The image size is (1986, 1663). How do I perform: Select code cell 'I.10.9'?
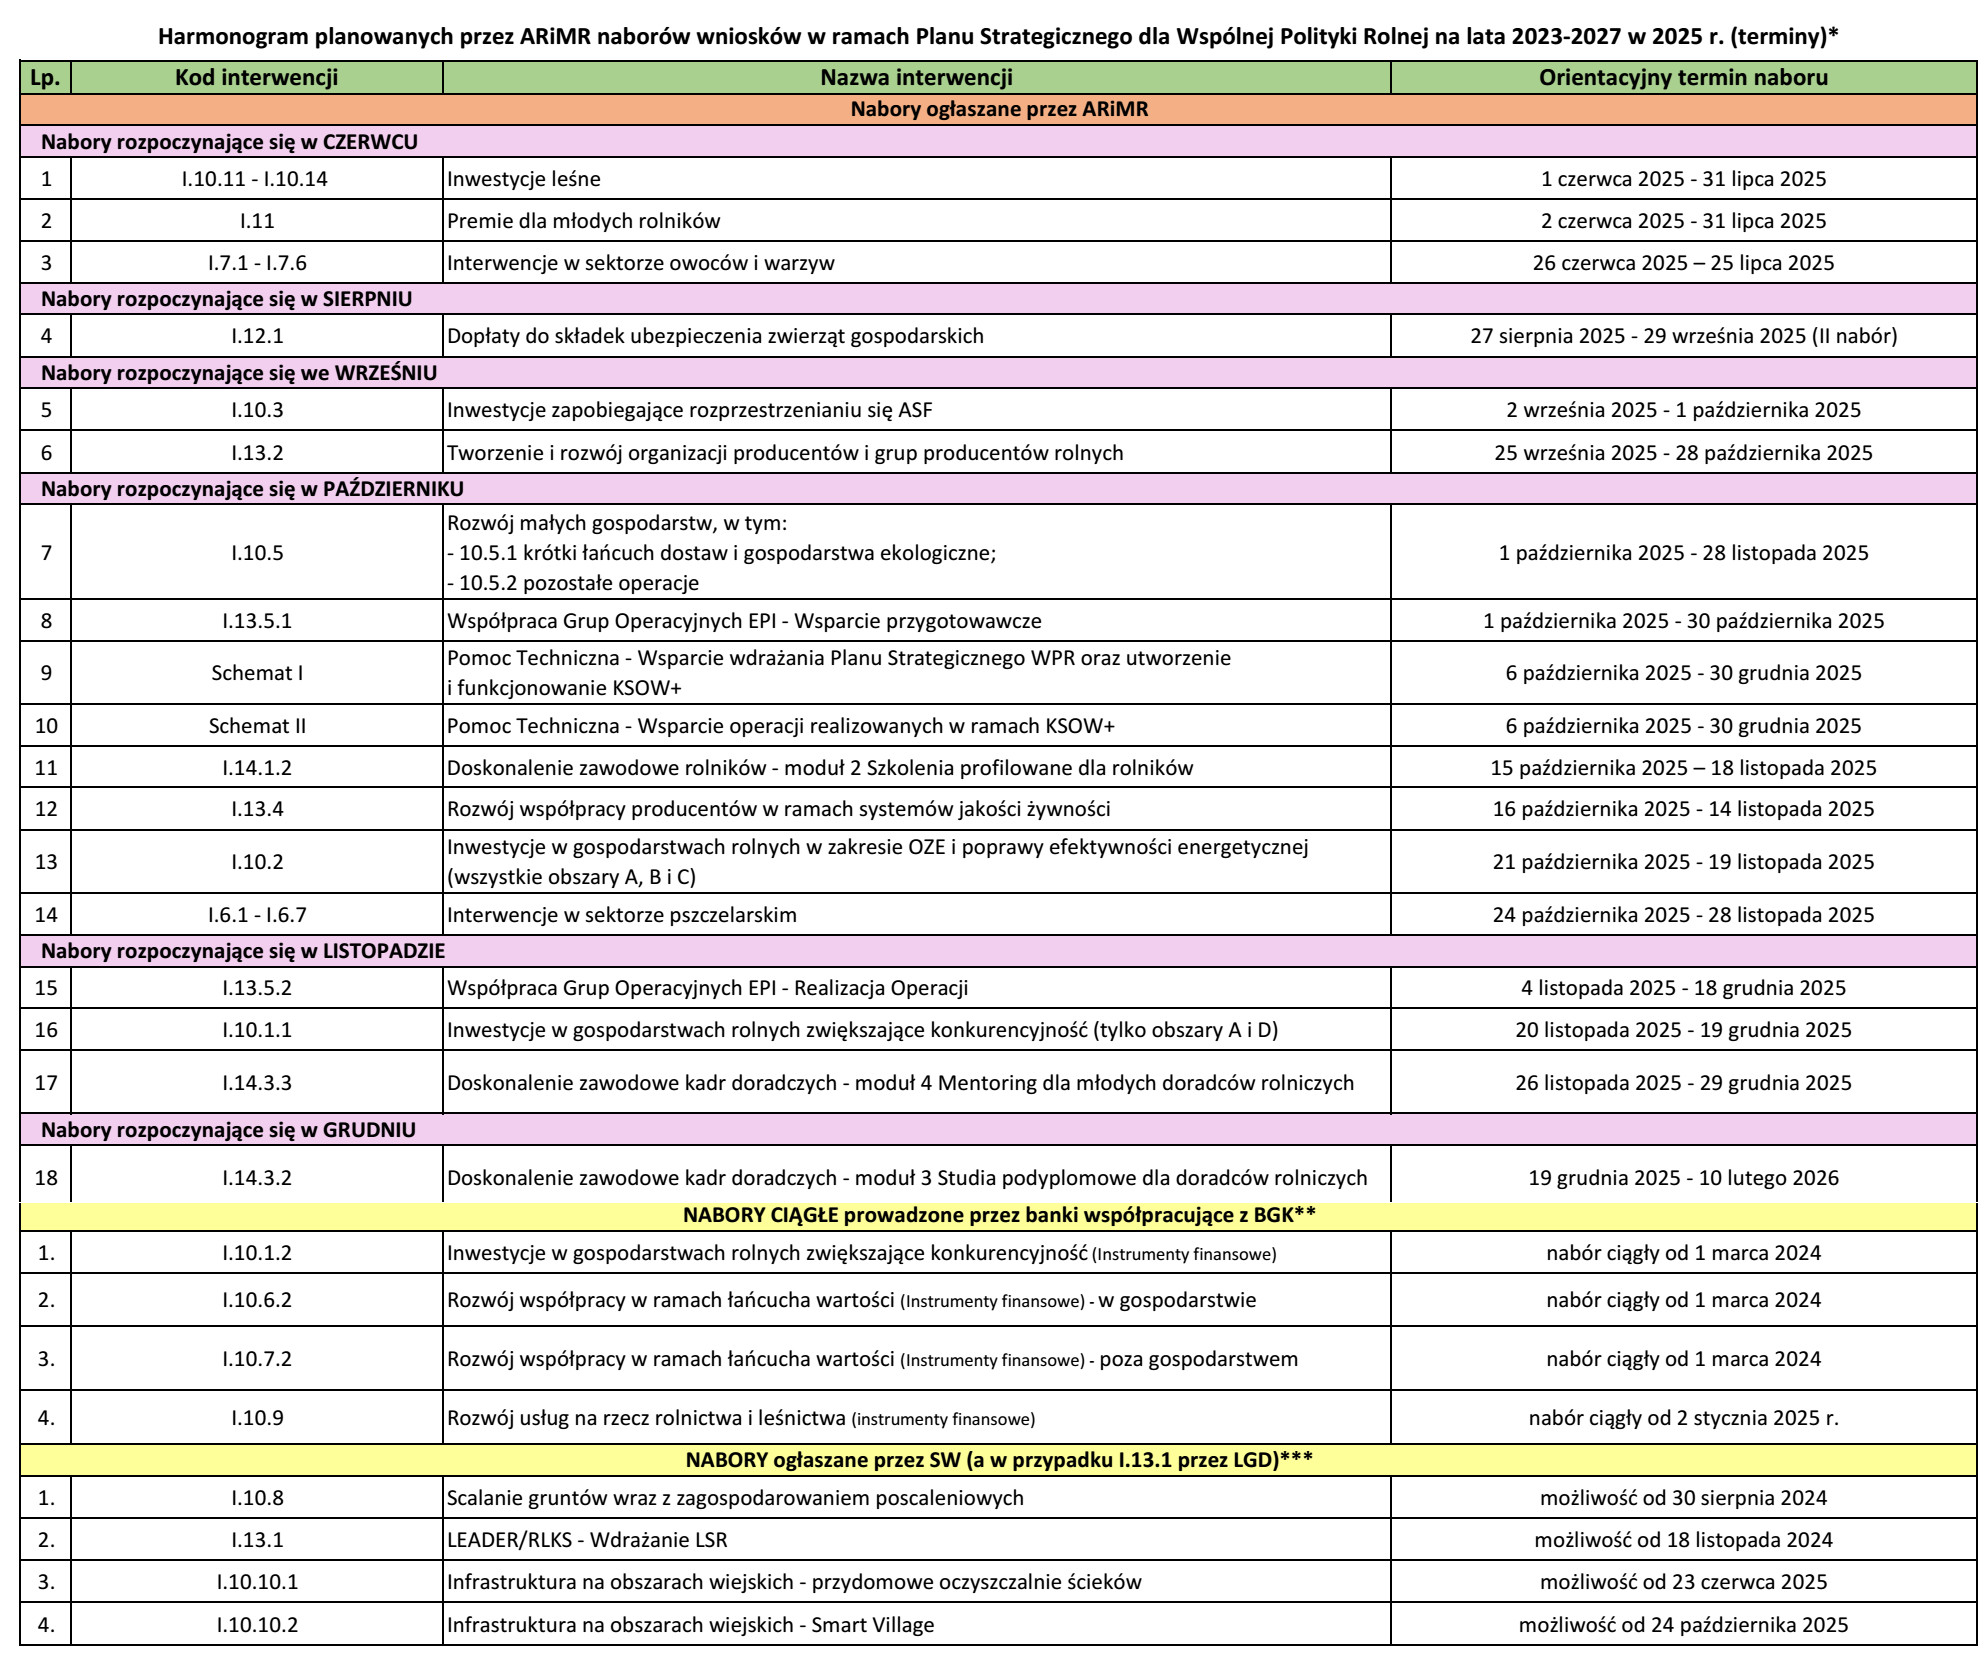coord(256,1418)
